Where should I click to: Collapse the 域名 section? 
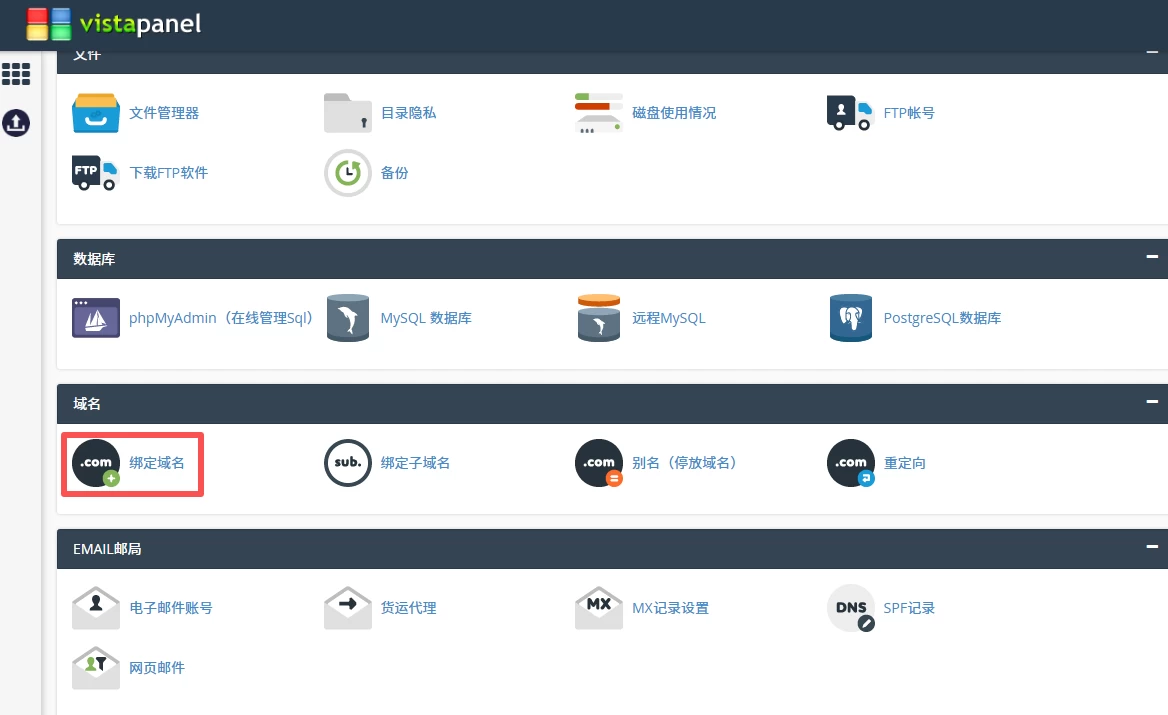[x=1152, y=403]
